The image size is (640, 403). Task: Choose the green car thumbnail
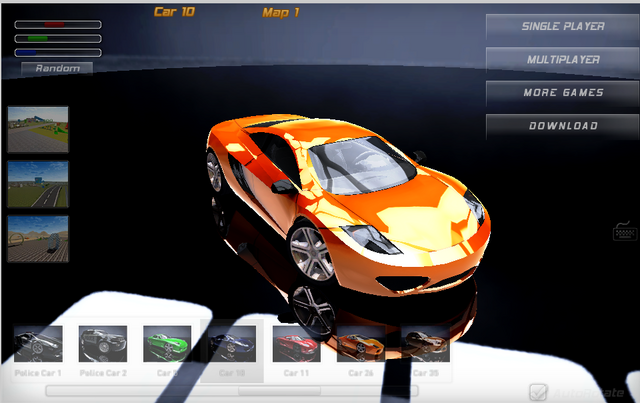click(167, 344)
